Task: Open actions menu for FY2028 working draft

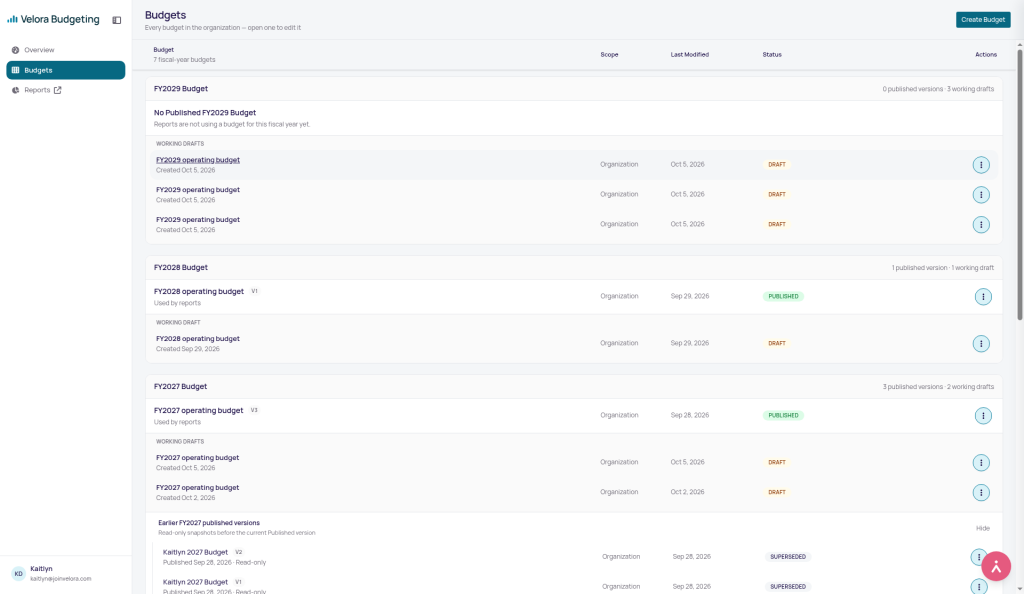Action: point(981,343)
